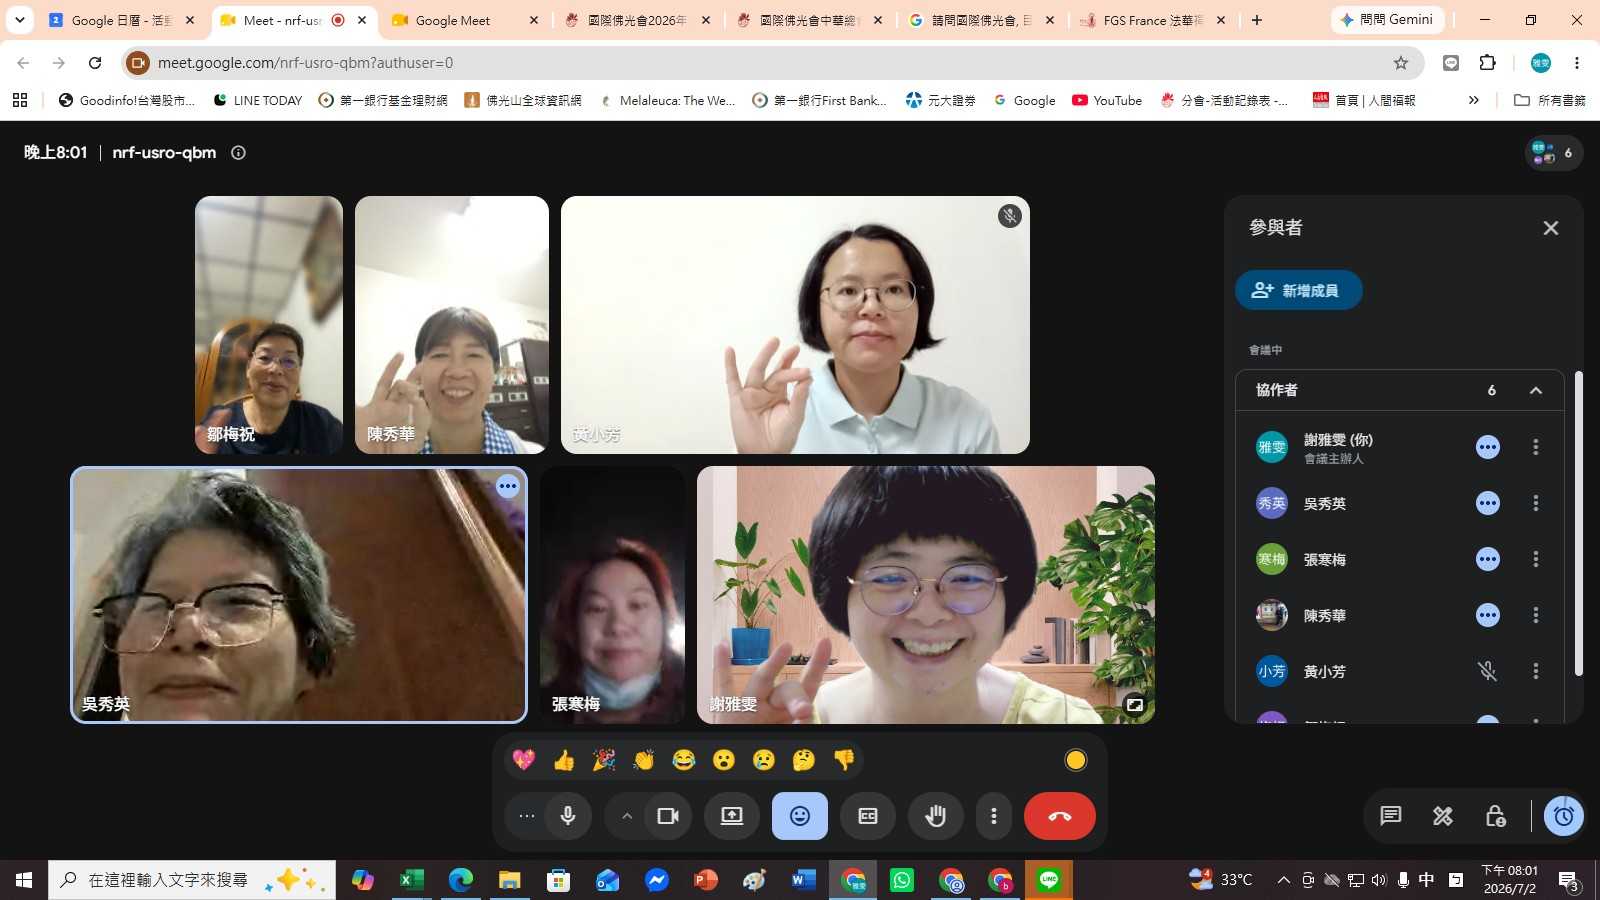Open the tab search dropdown arrow
The image size is (1600, 900).
click(x=19, y=20)
